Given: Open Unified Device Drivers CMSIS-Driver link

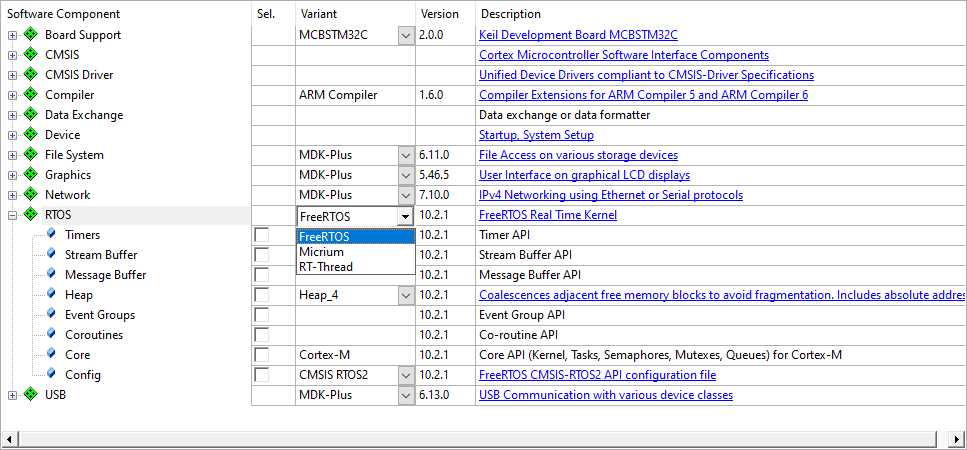Looking at the screenshot, I should click(x=646, y=75).
